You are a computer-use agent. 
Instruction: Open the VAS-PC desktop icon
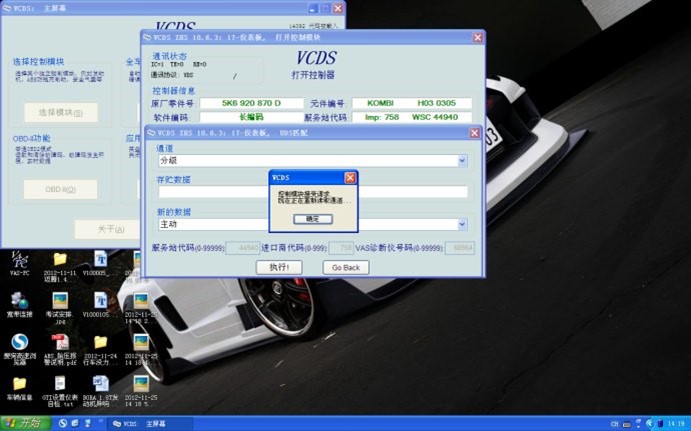tap(20, 261)
